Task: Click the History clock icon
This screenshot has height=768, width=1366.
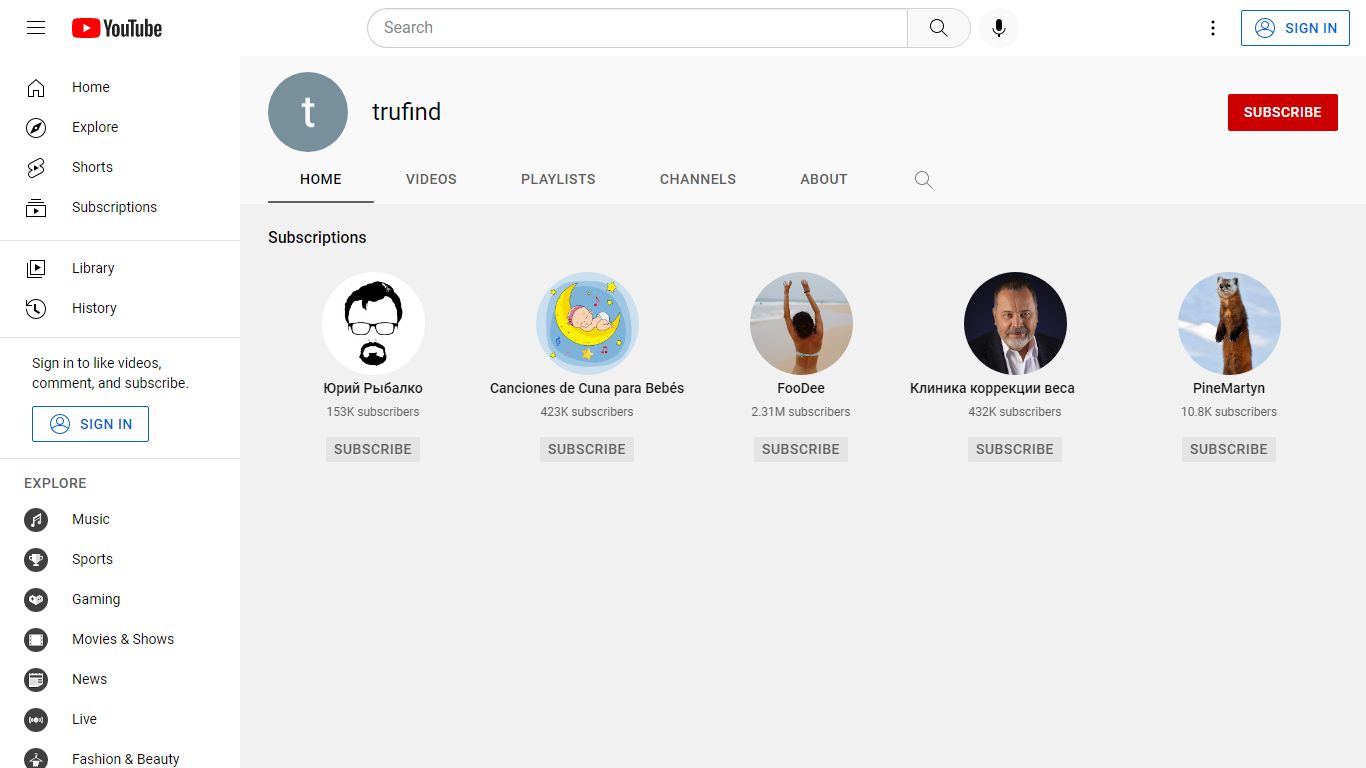Action: point(36,308)
